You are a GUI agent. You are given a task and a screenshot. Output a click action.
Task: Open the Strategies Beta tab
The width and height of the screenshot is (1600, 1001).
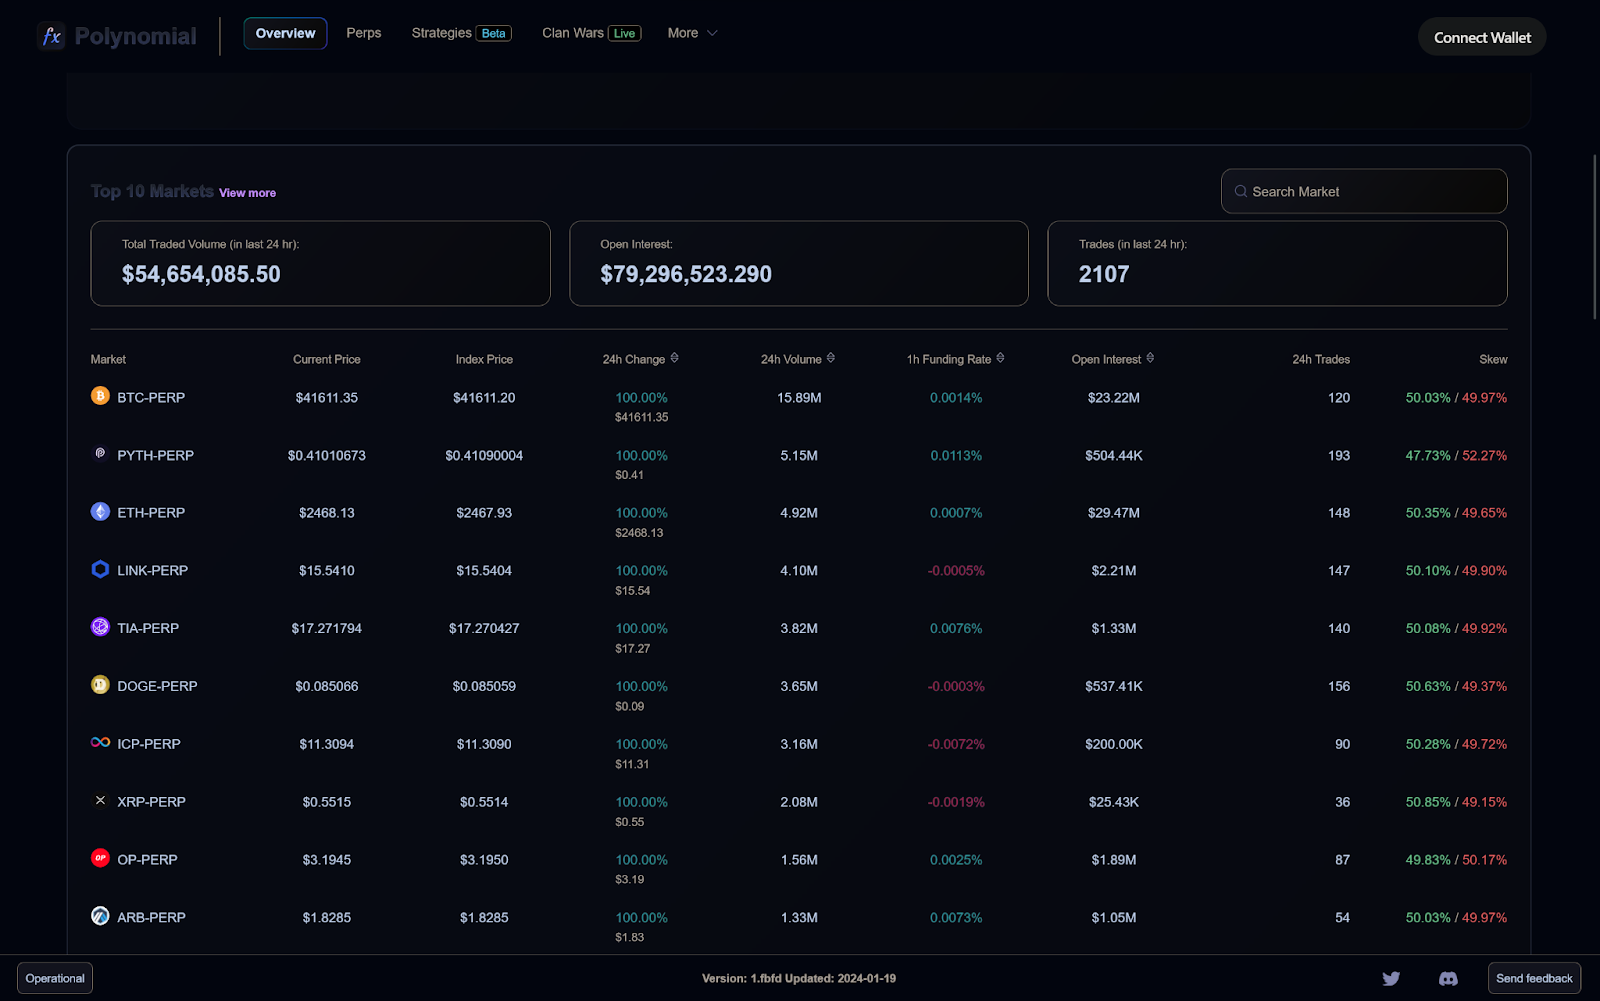tap(461, 33)
